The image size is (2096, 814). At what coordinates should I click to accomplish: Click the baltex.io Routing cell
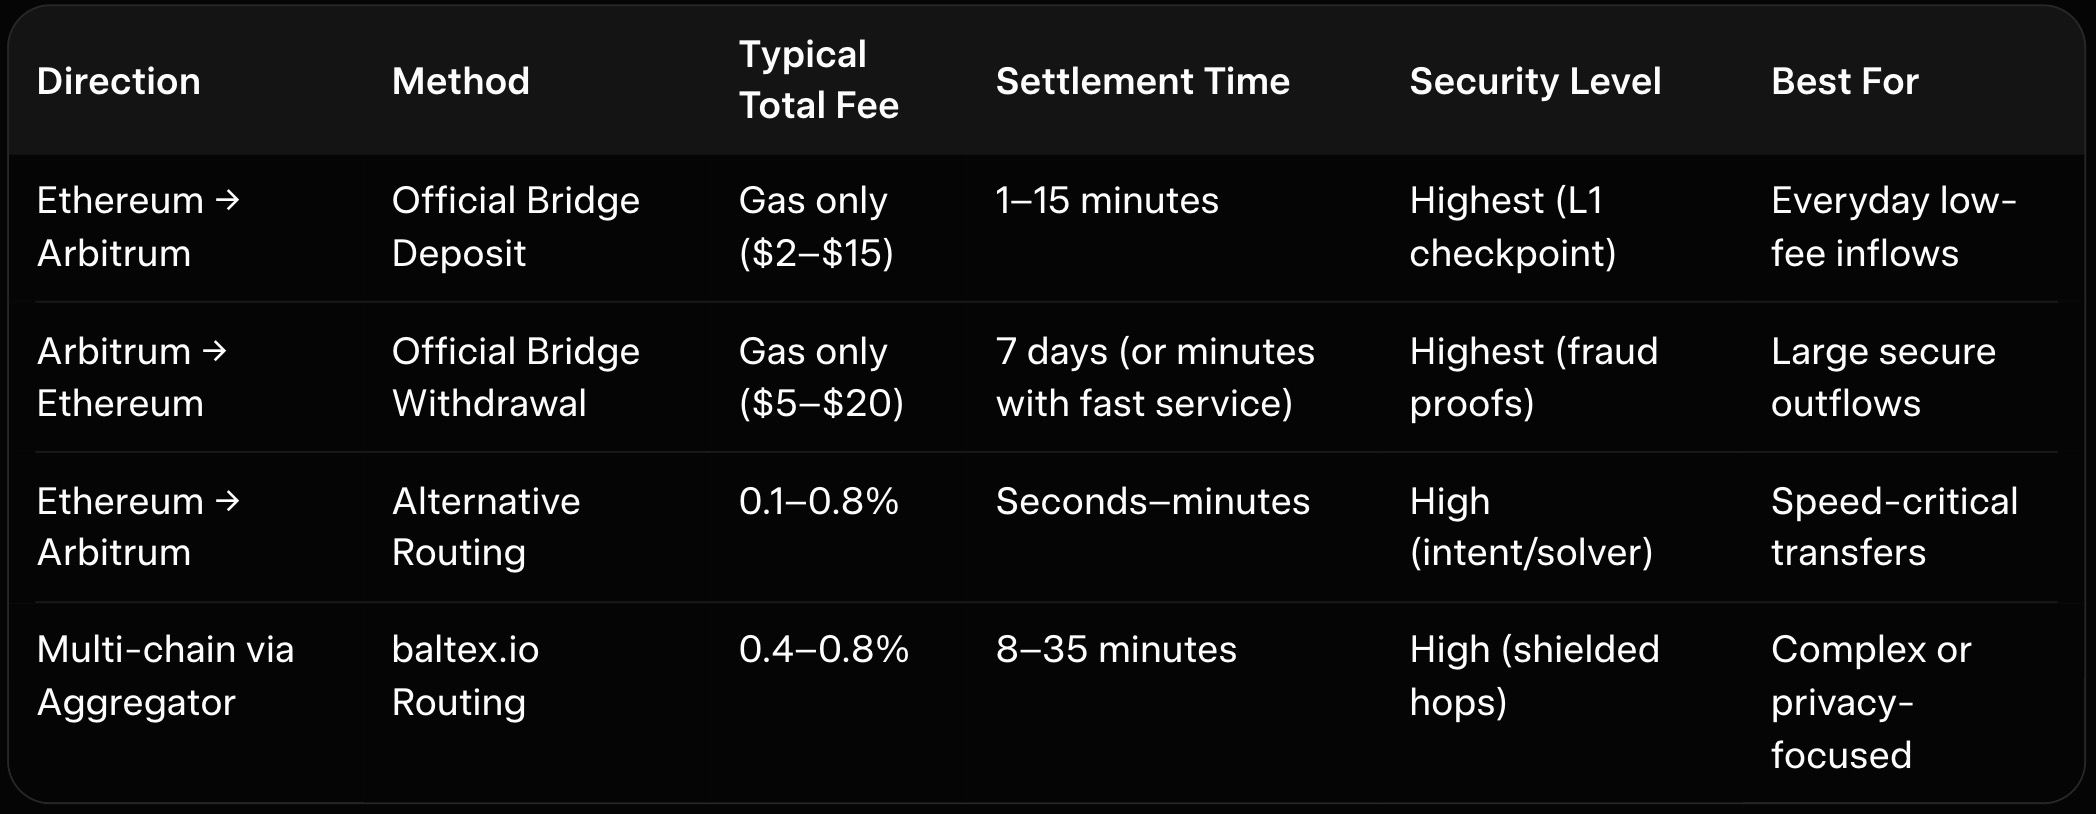pyautogui.click(x=465, y=676)
